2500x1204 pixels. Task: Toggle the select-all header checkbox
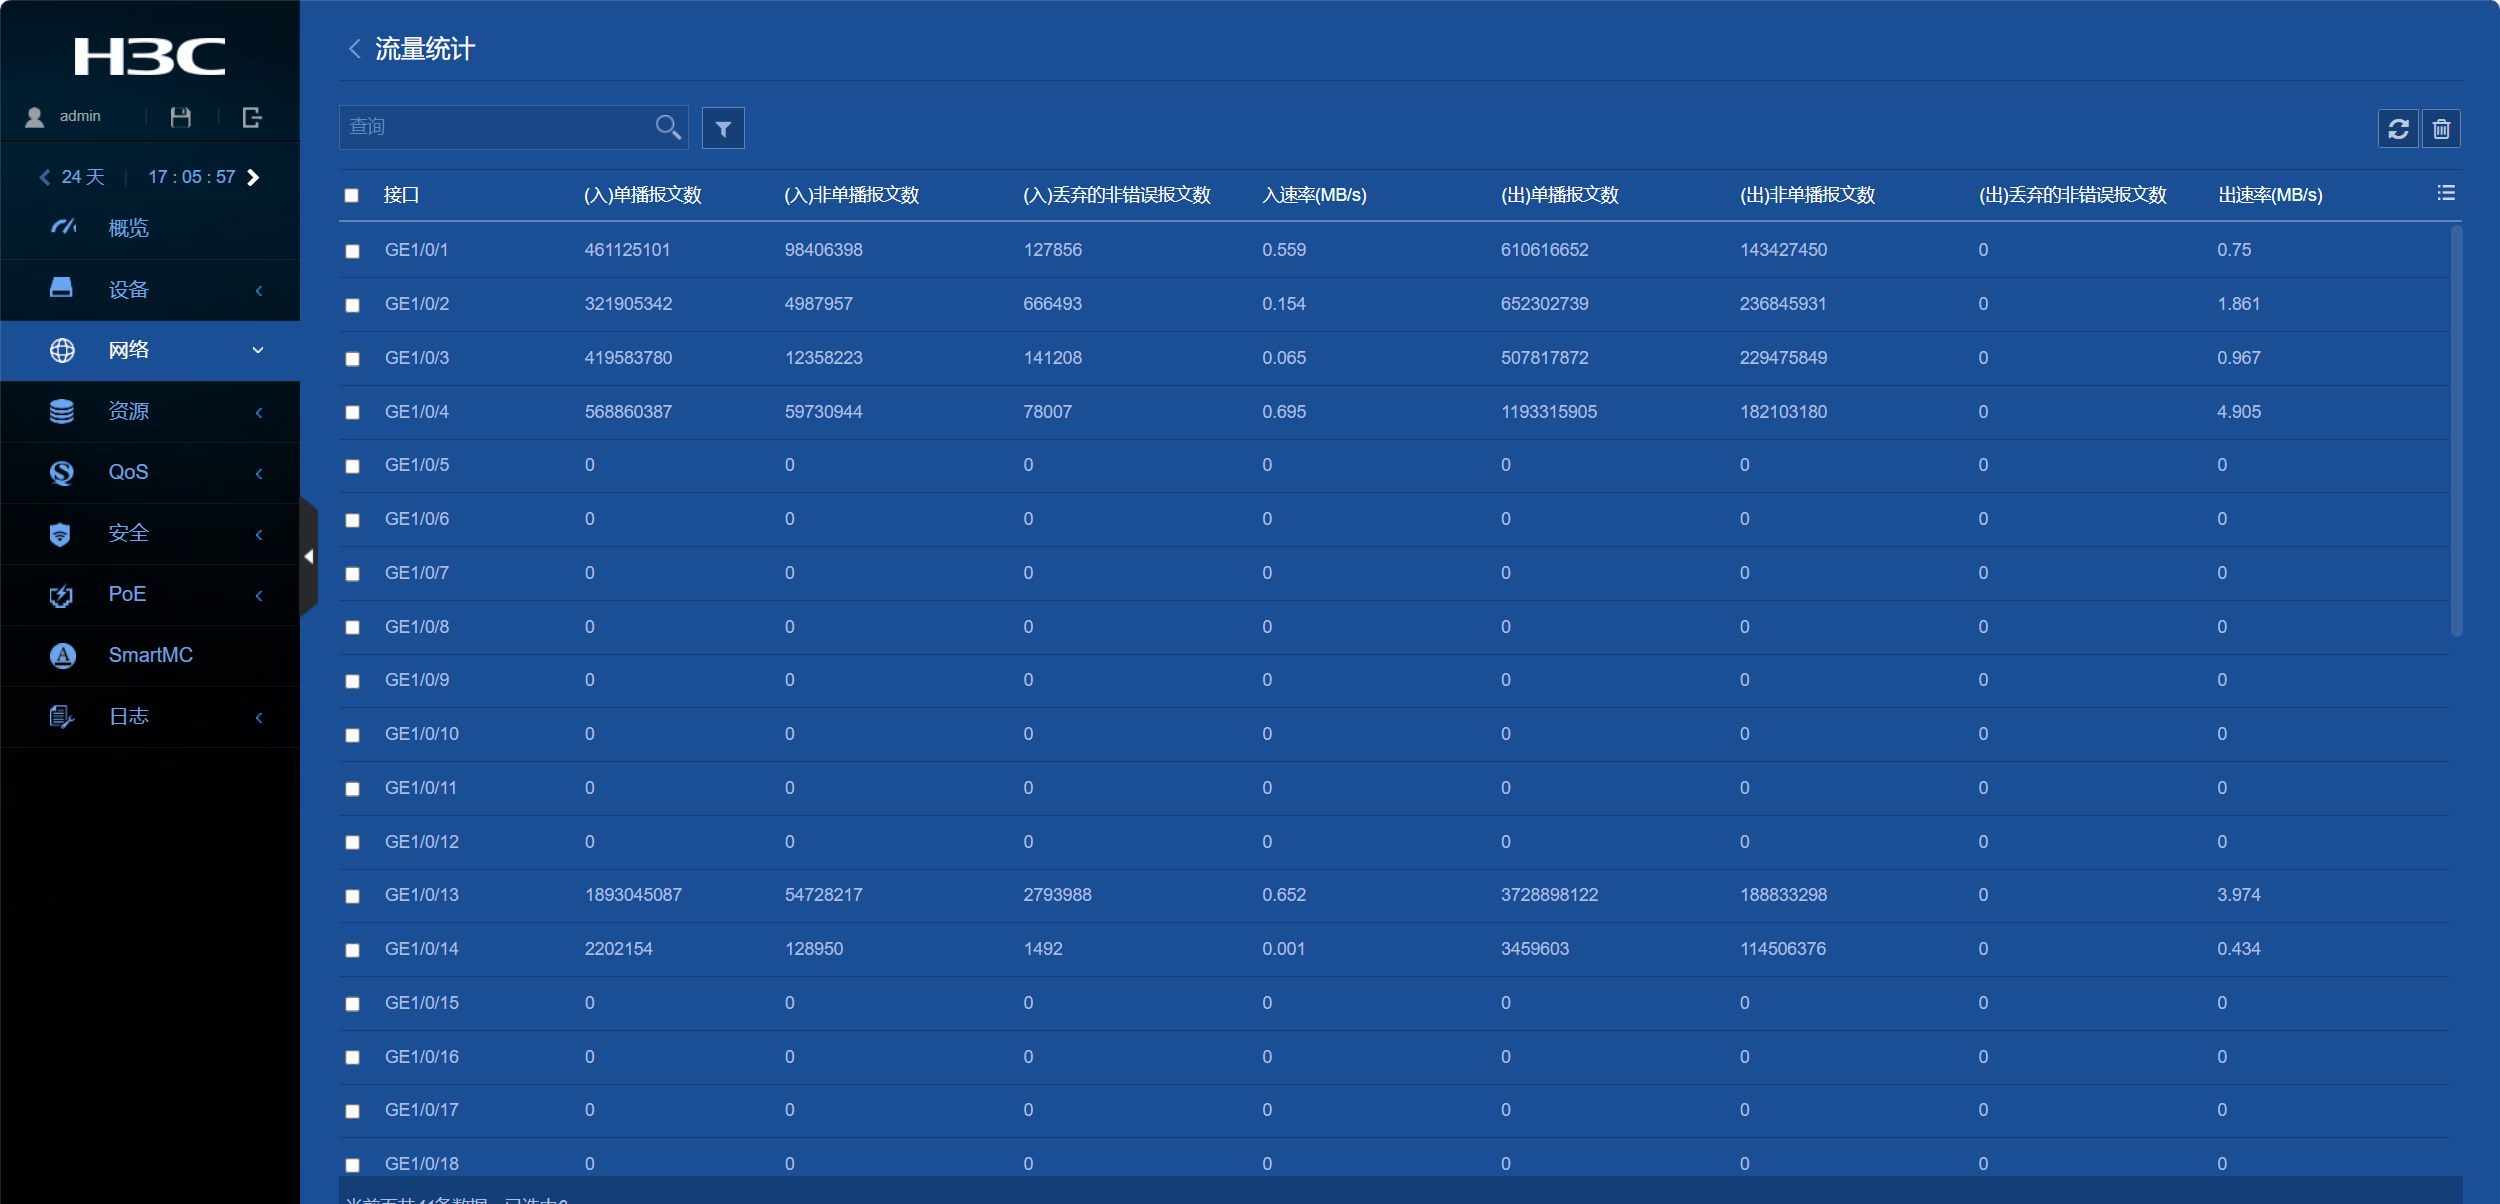[352, 195]
